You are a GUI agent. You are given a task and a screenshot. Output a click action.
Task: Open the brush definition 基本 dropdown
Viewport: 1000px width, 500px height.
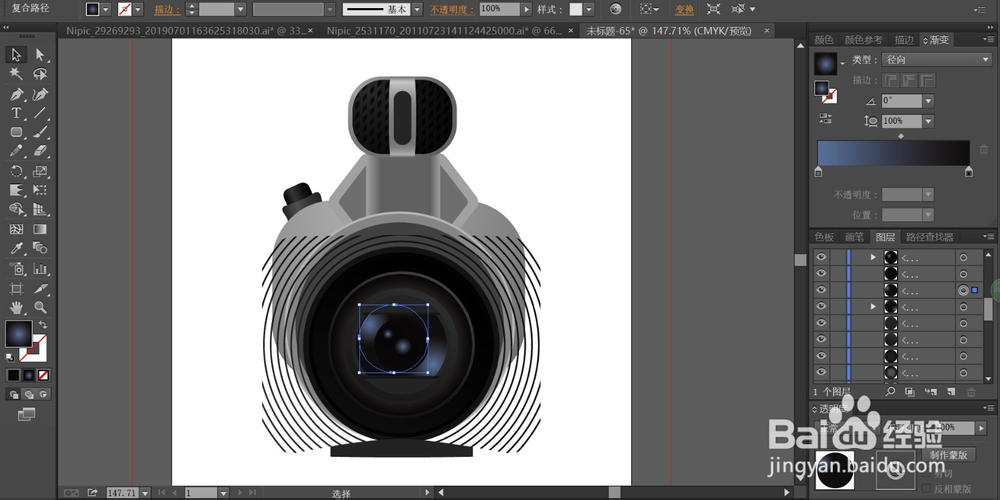(416, 10)
